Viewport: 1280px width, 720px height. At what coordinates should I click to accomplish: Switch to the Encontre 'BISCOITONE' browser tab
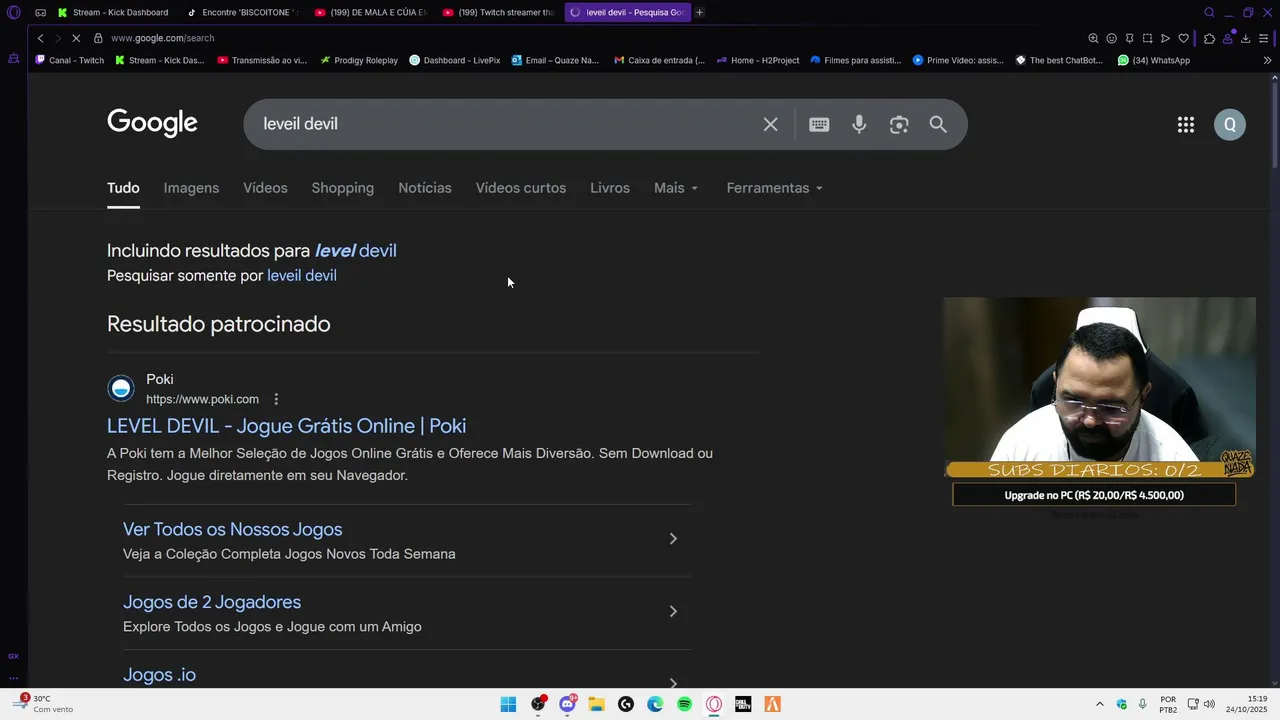(243, 12)
